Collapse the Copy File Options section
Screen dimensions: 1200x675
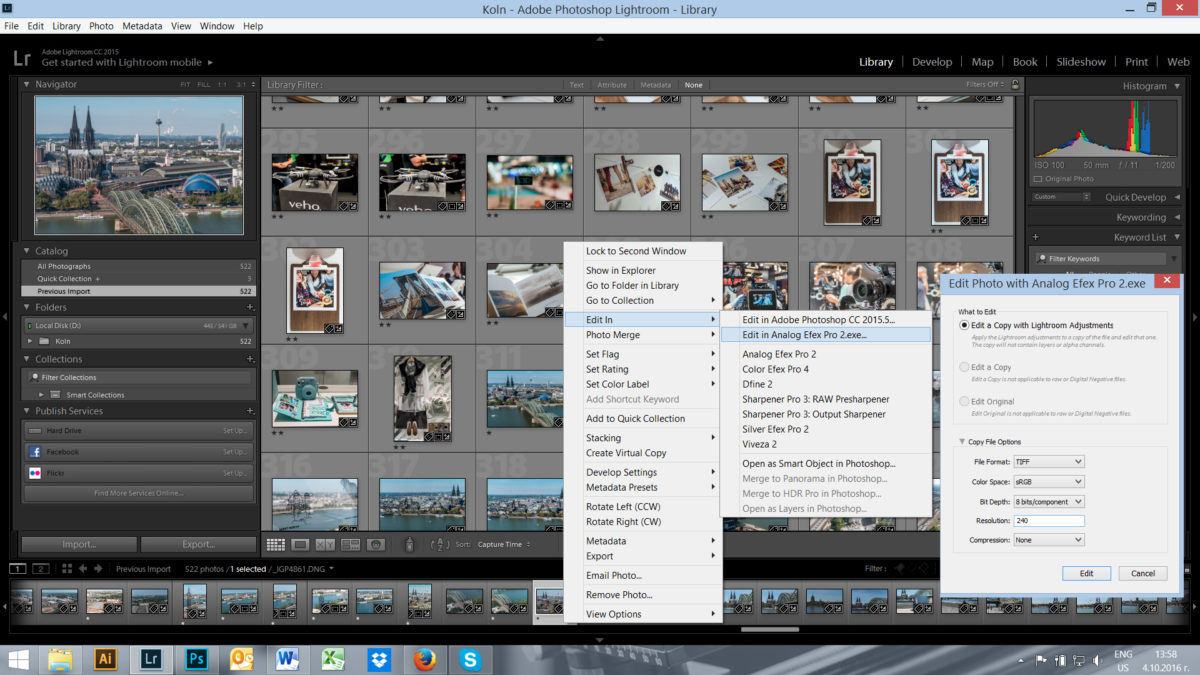coord(962,442)
